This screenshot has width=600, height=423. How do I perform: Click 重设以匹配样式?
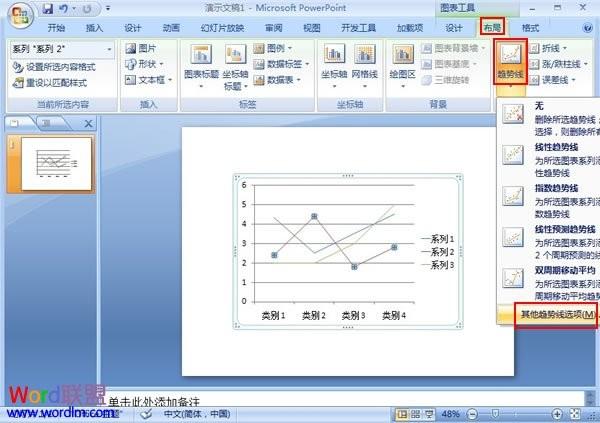pos(50,83)
